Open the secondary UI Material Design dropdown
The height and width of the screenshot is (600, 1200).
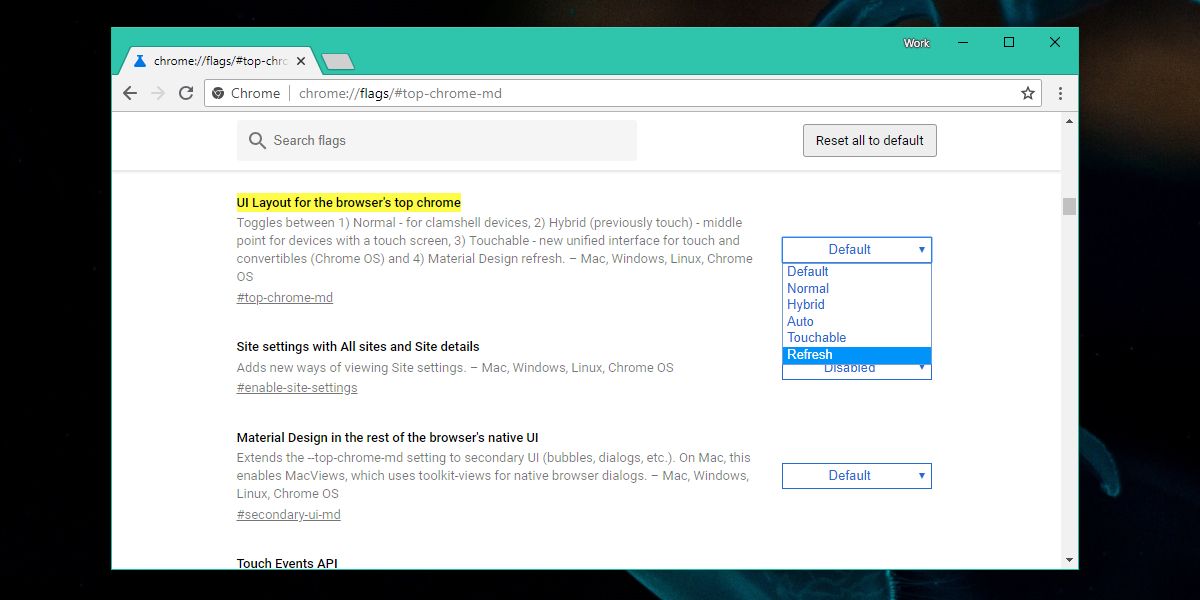(857, 476)
